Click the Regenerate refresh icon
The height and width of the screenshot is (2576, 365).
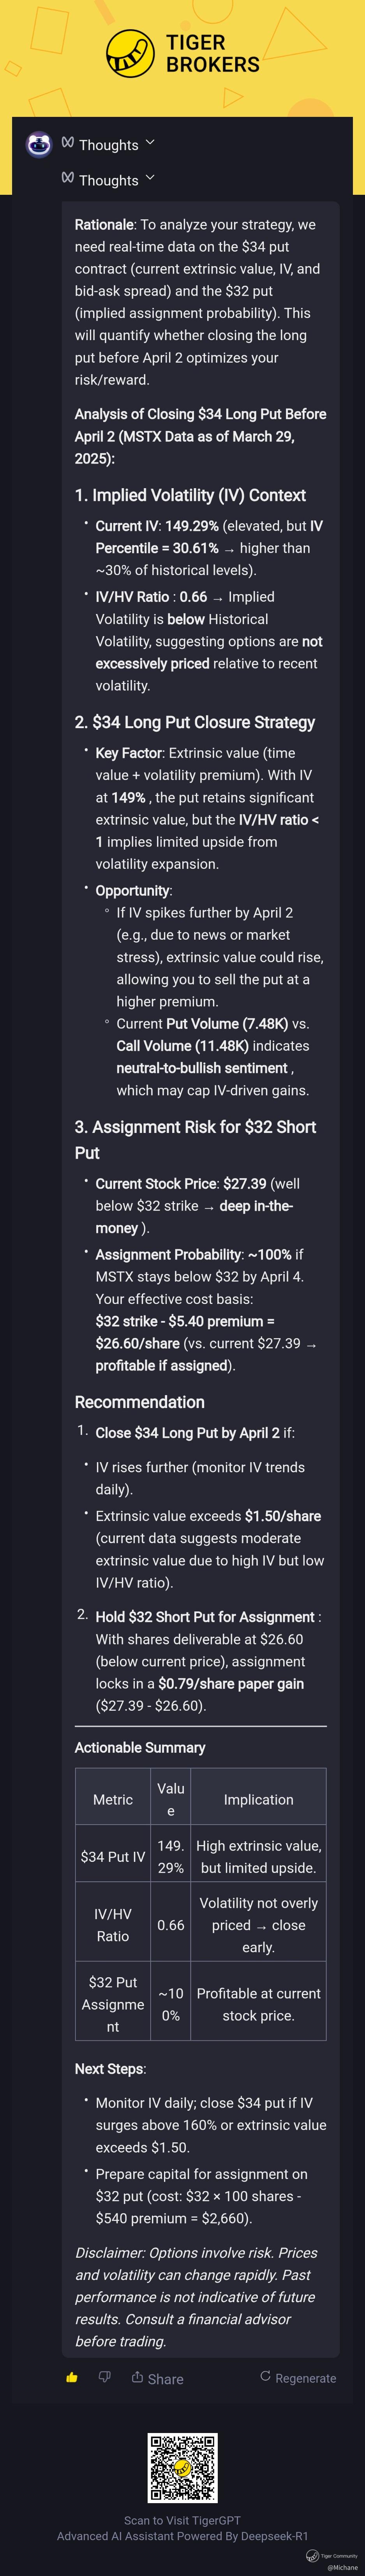click(x=265, y=2377)
